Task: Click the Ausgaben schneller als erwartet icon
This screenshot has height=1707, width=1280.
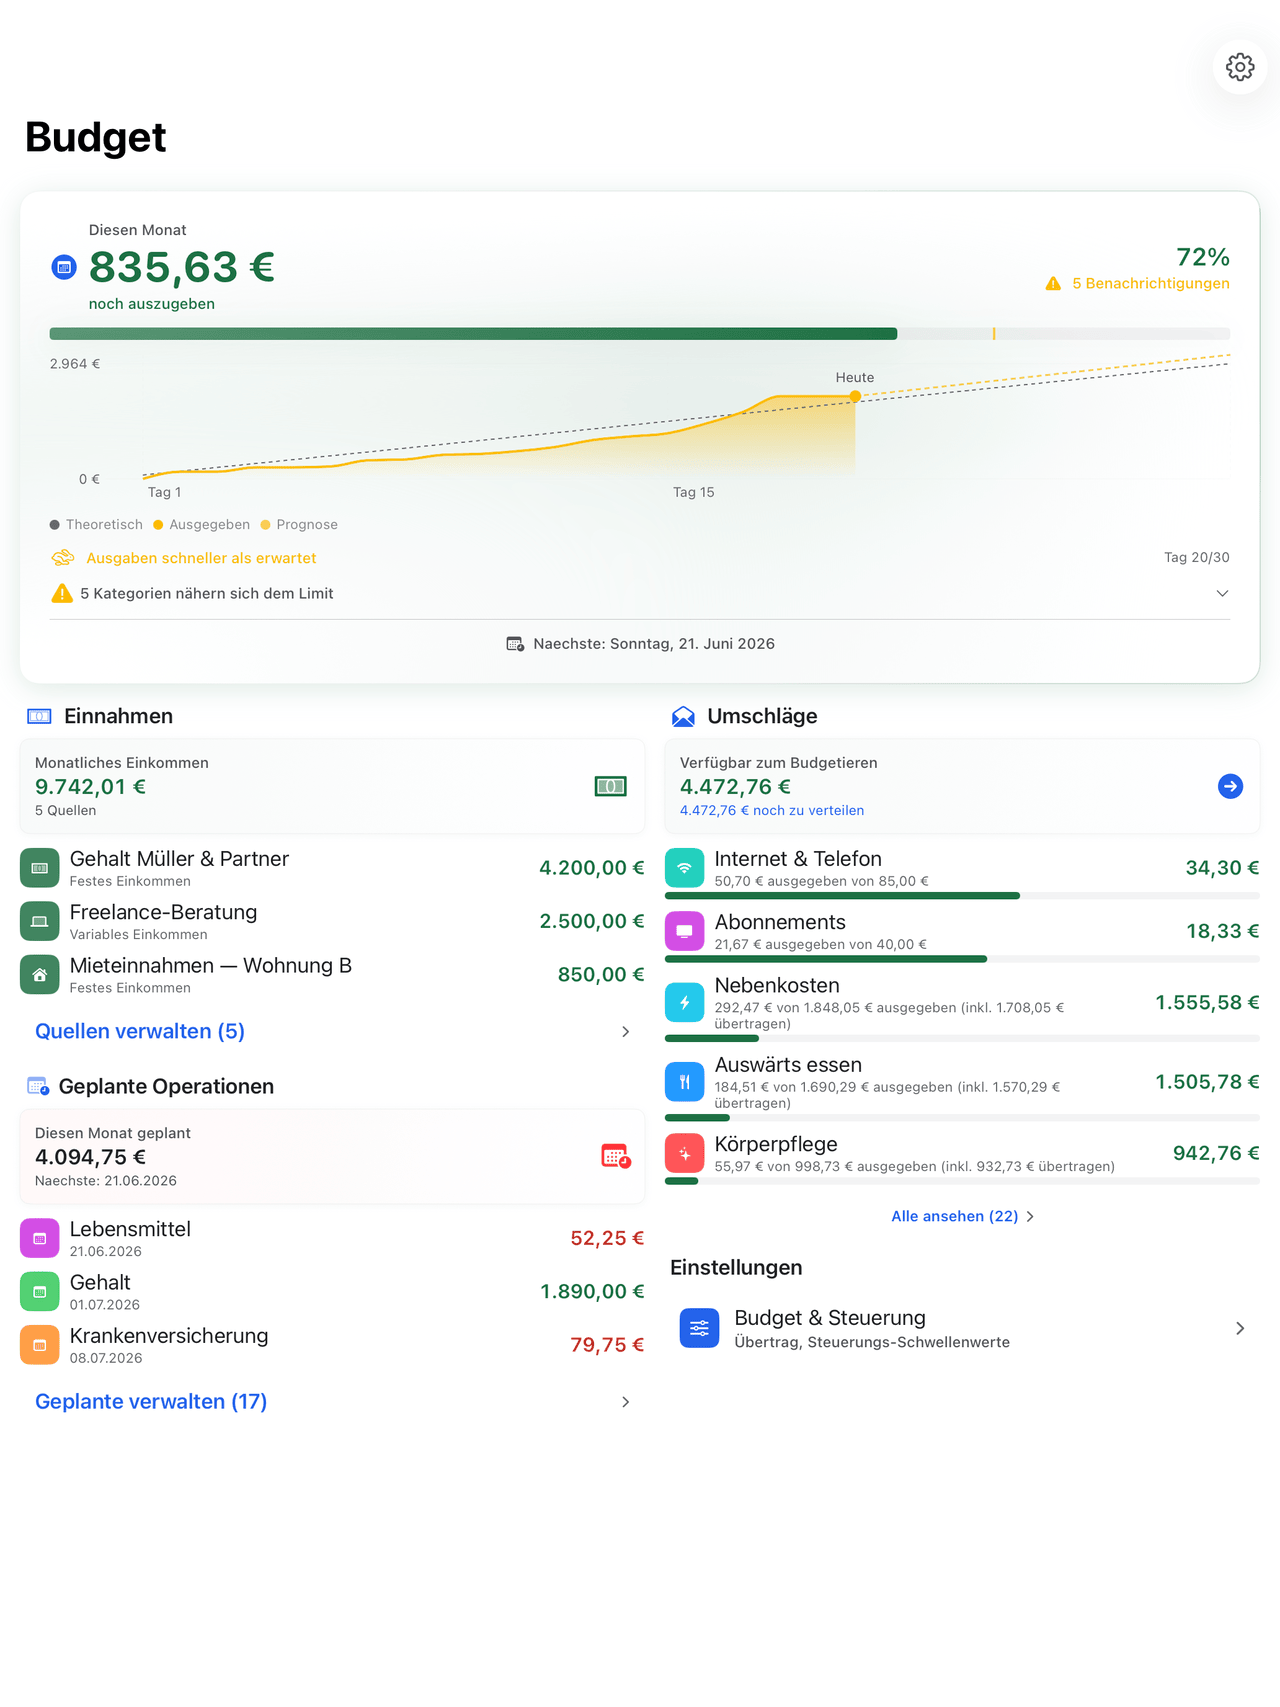Action: tap(63, 558)
